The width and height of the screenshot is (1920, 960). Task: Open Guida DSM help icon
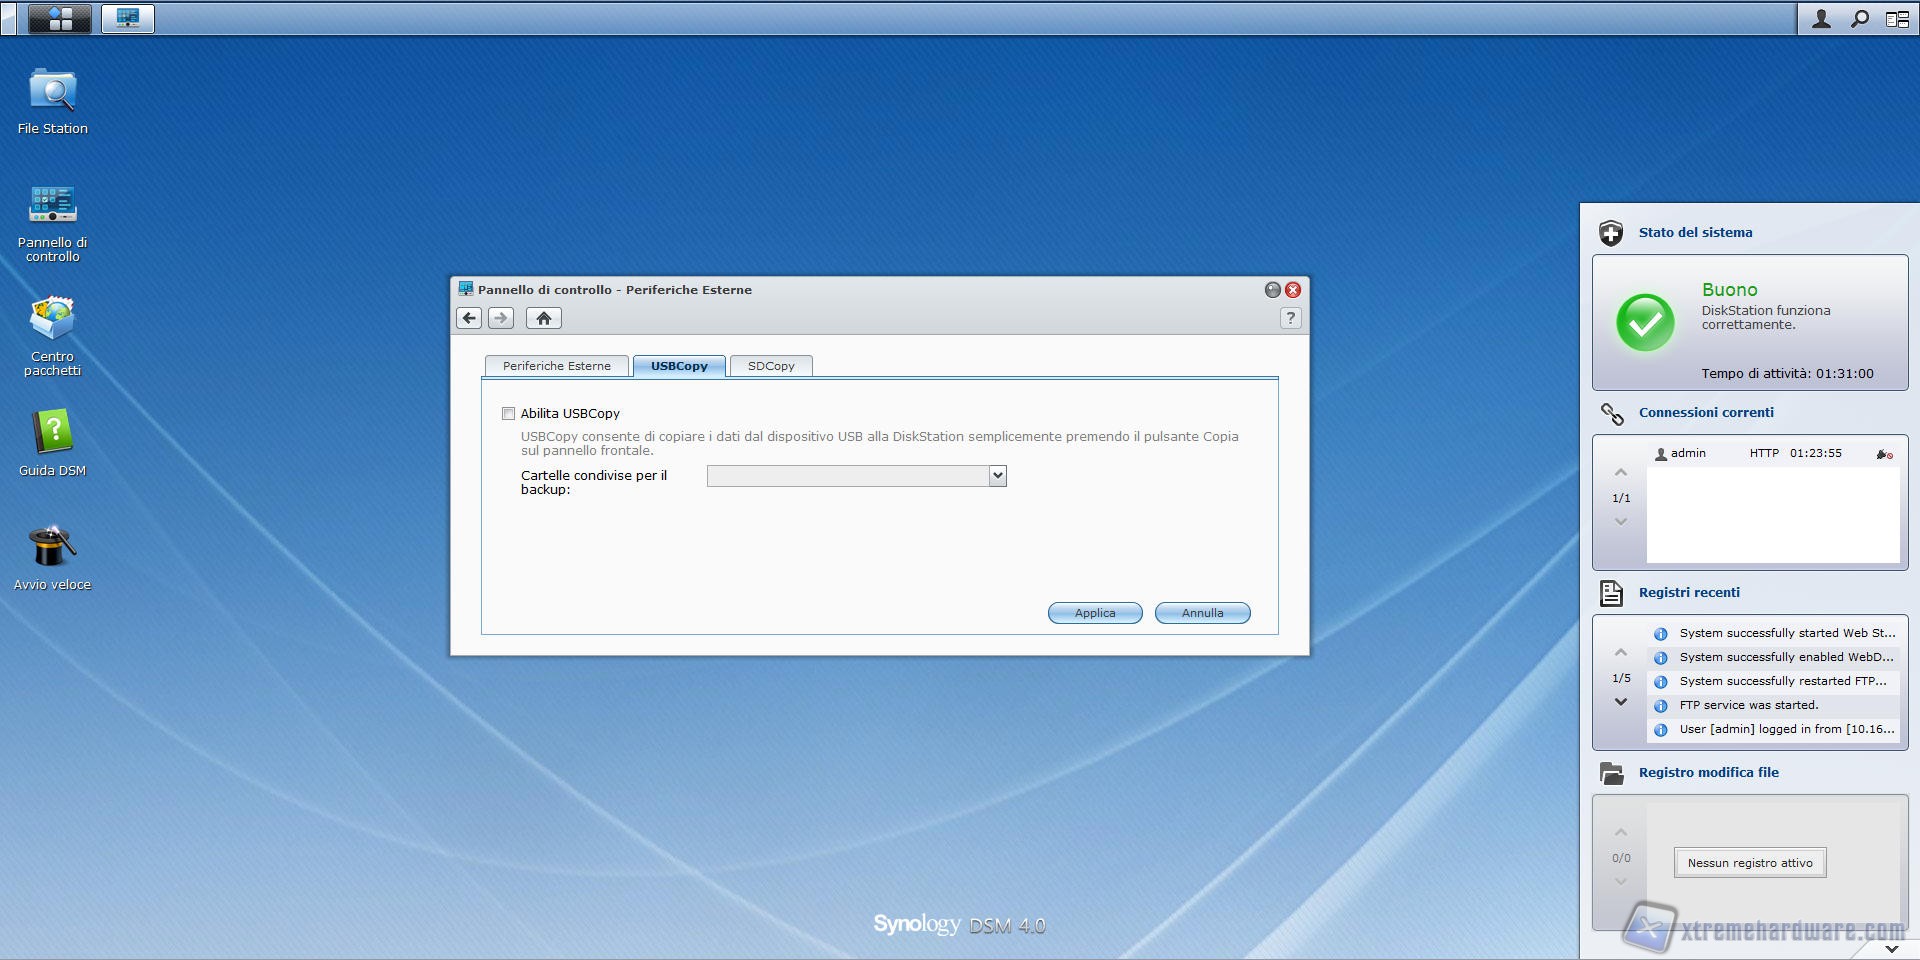coord(52,433)
